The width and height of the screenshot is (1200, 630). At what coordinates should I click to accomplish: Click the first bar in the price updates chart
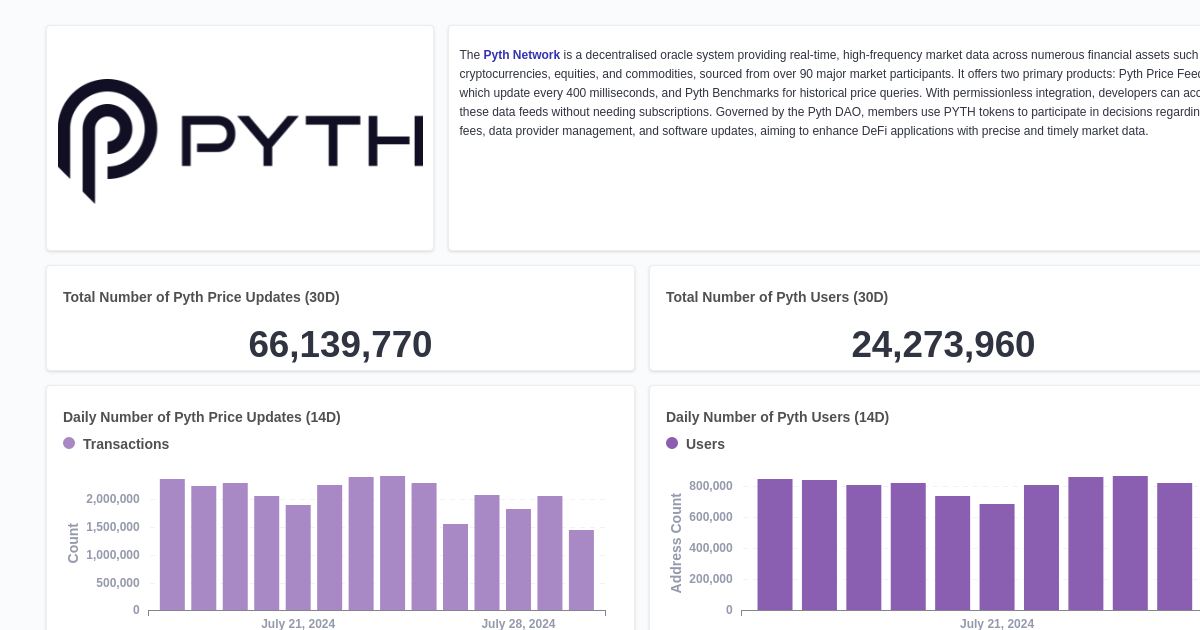pyautogui.click(x=172, y=545)
